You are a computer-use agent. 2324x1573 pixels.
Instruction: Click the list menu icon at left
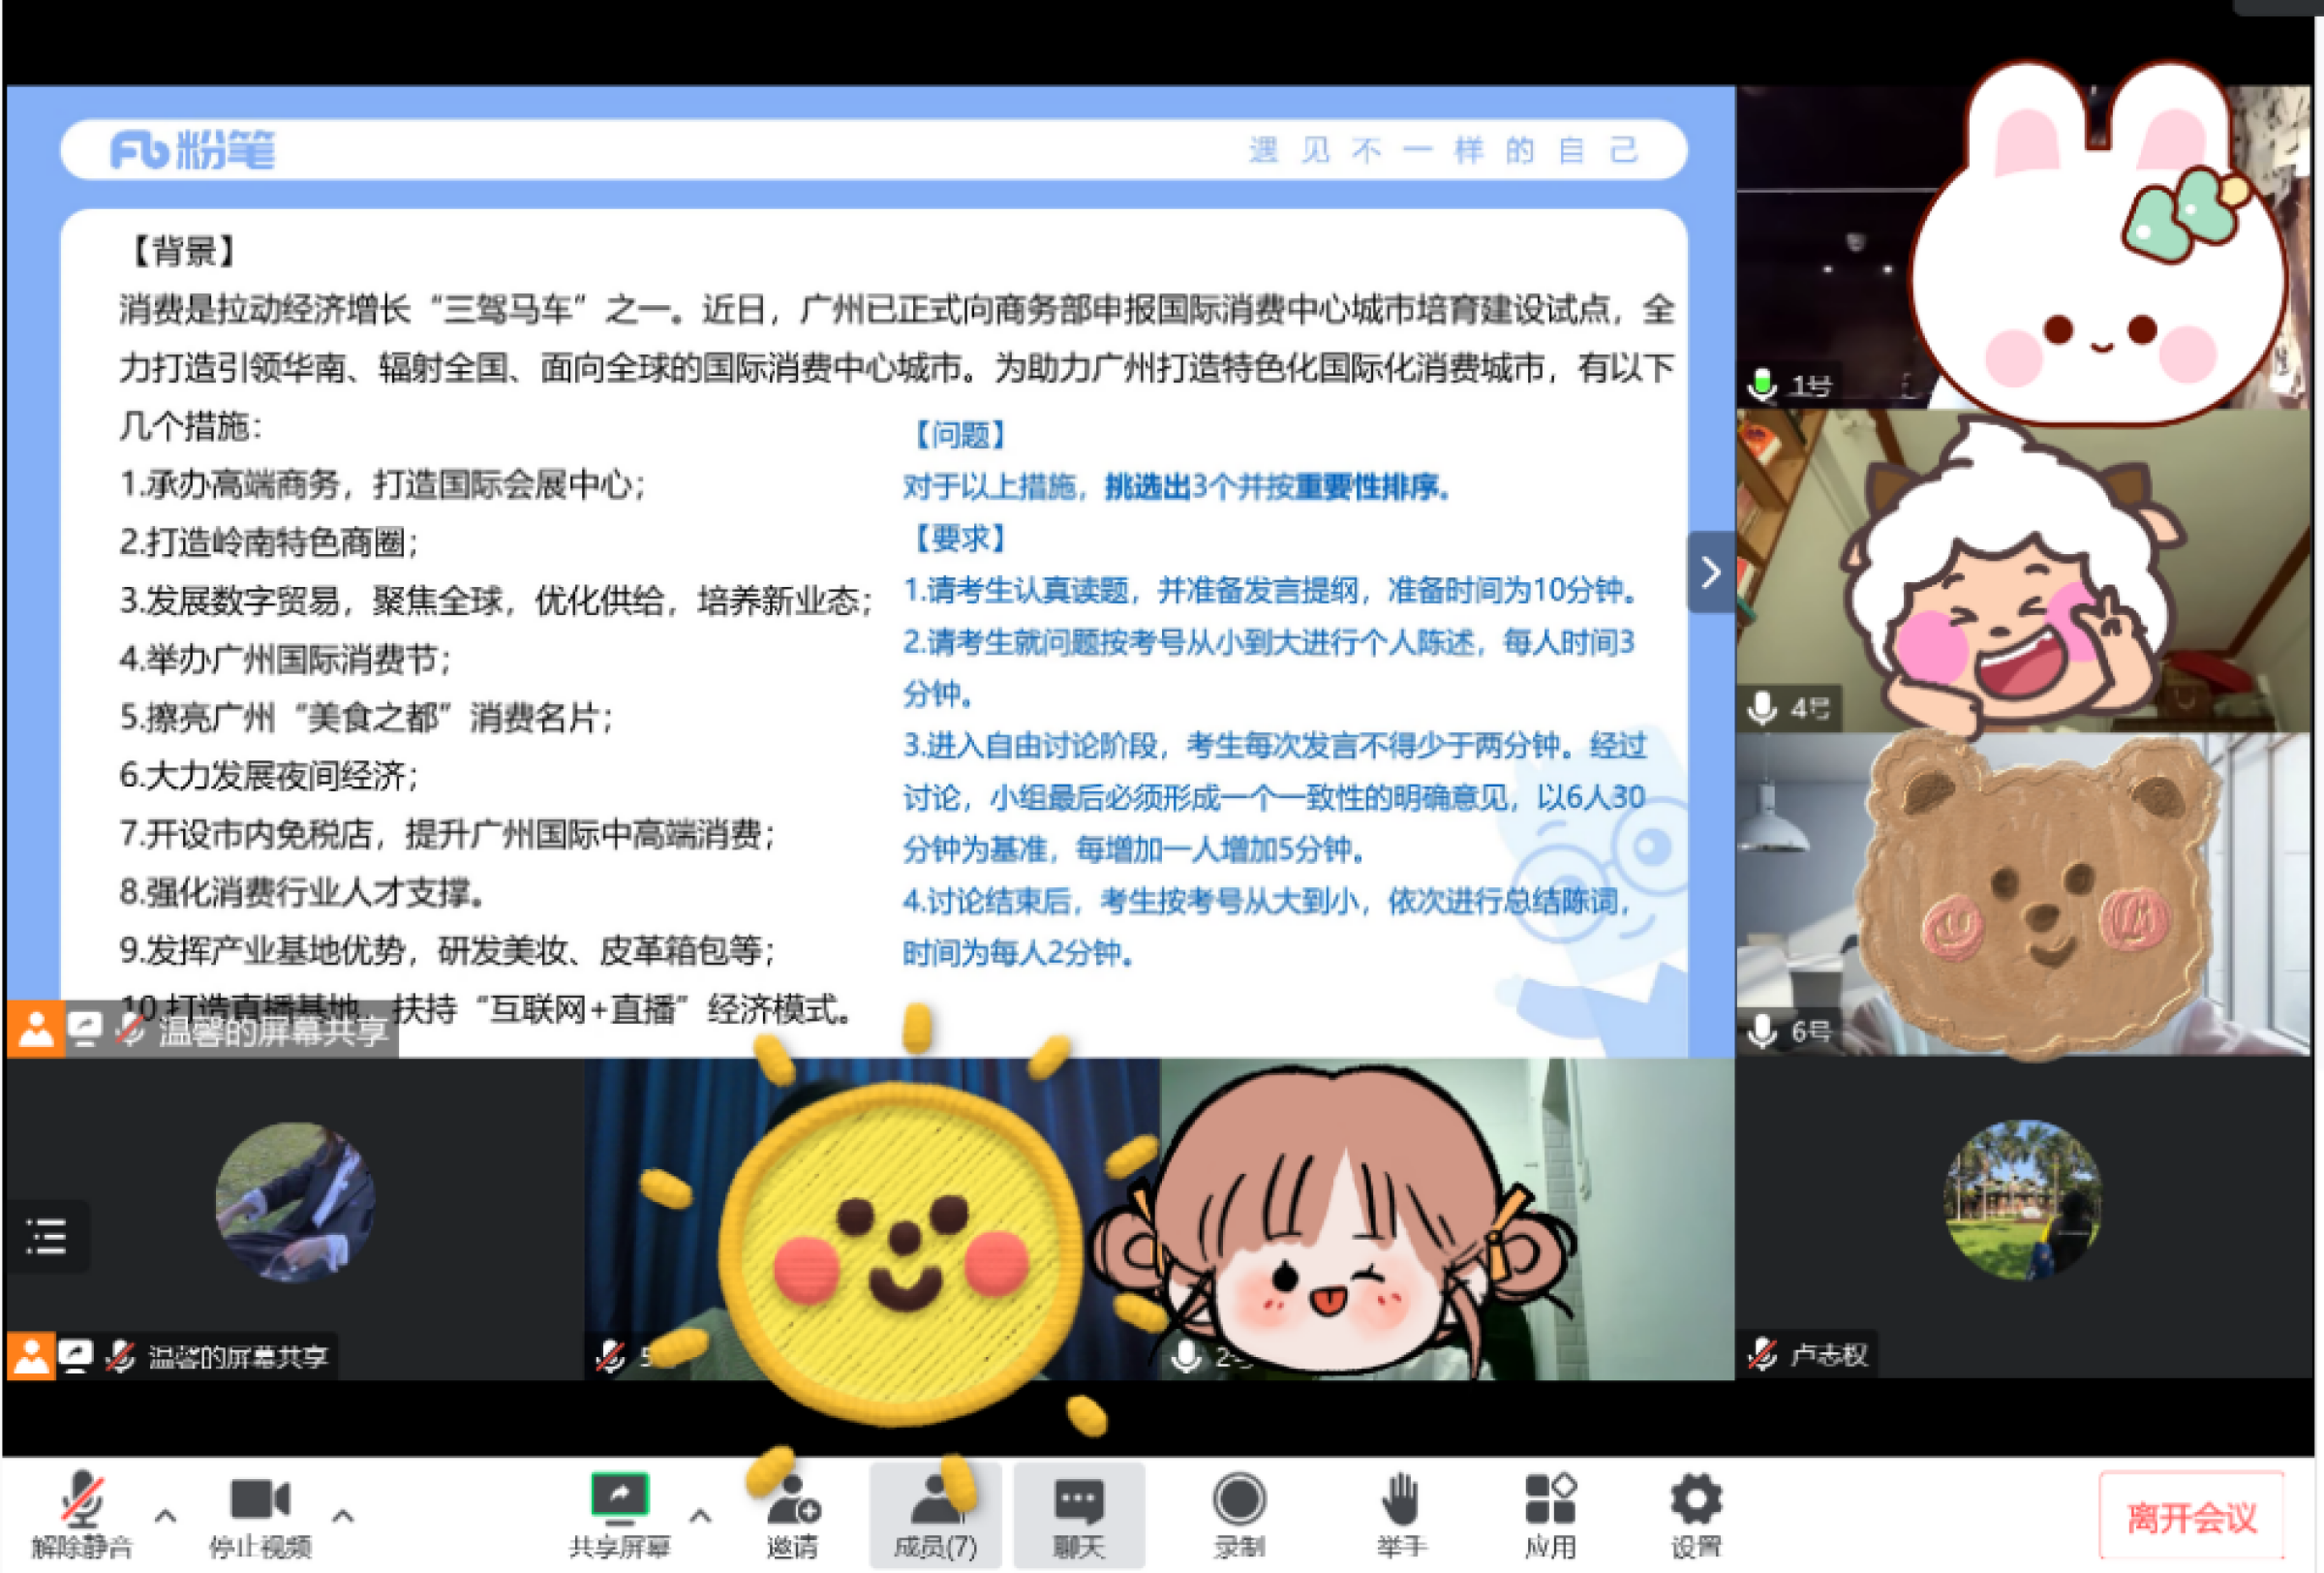point(46,1236)
